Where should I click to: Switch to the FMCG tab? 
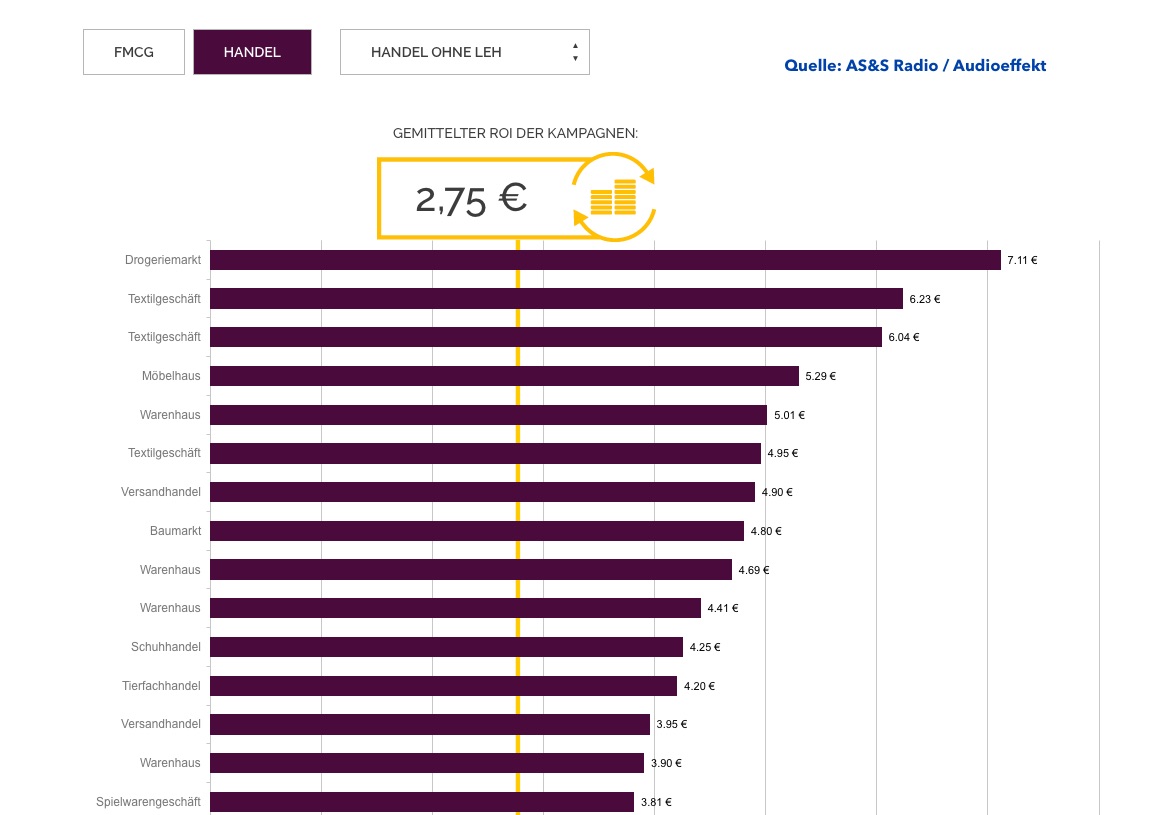[134, 52]
